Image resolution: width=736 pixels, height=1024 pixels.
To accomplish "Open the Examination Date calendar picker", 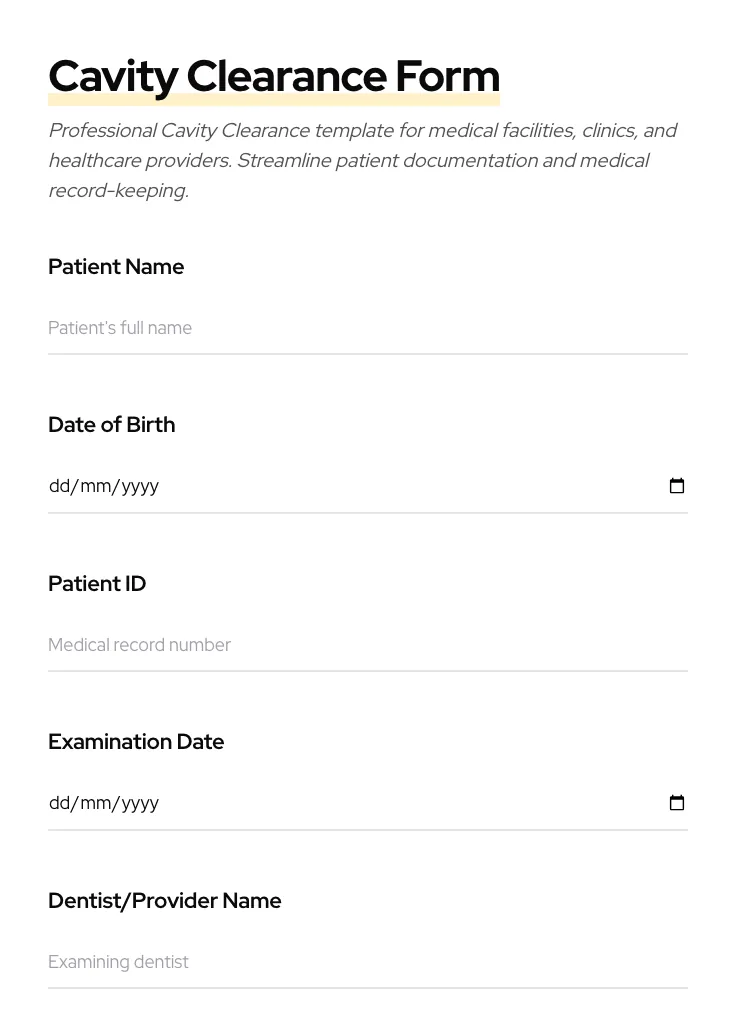I will click(x=677, y=803).
